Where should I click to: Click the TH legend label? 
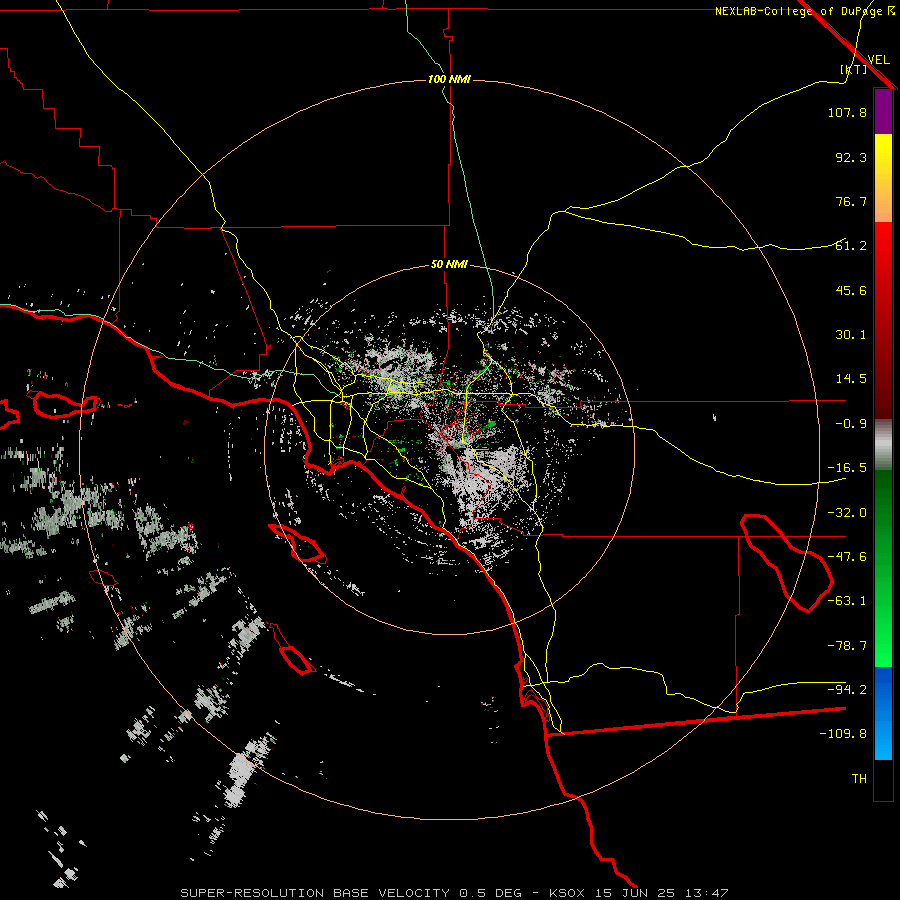pyautogui.click(x=859, y=779)
